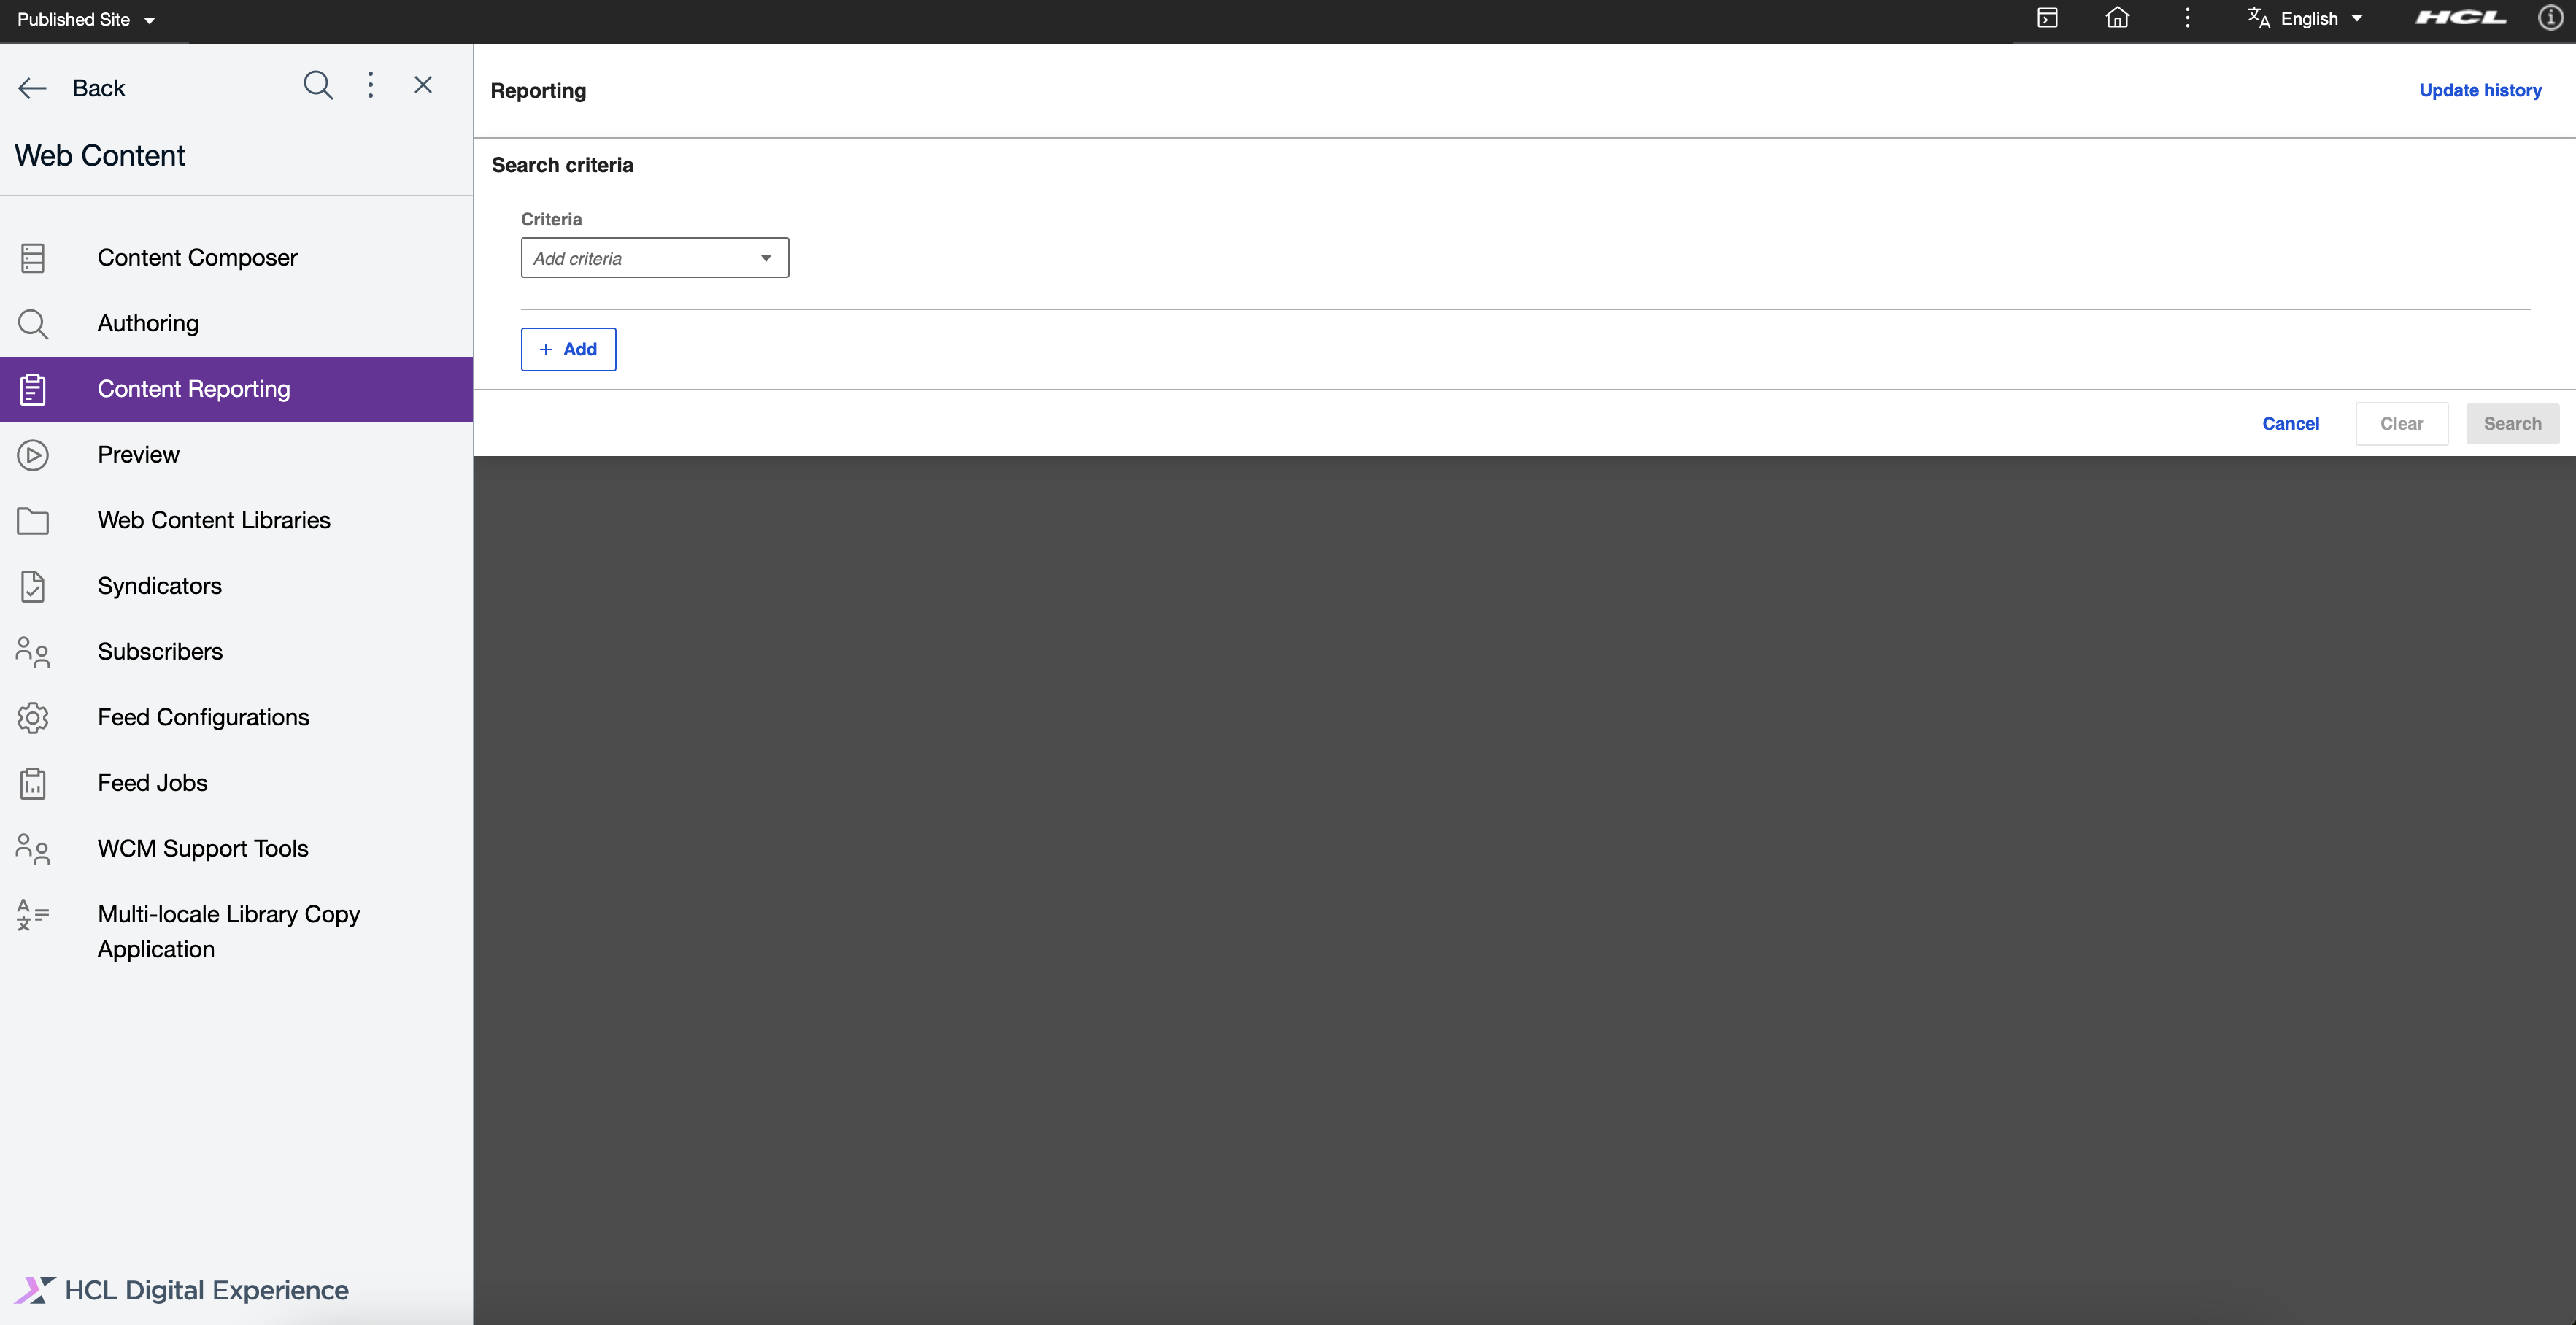Close the Web Content side panel
2576x1325 pixels.
tap(423, 85)
